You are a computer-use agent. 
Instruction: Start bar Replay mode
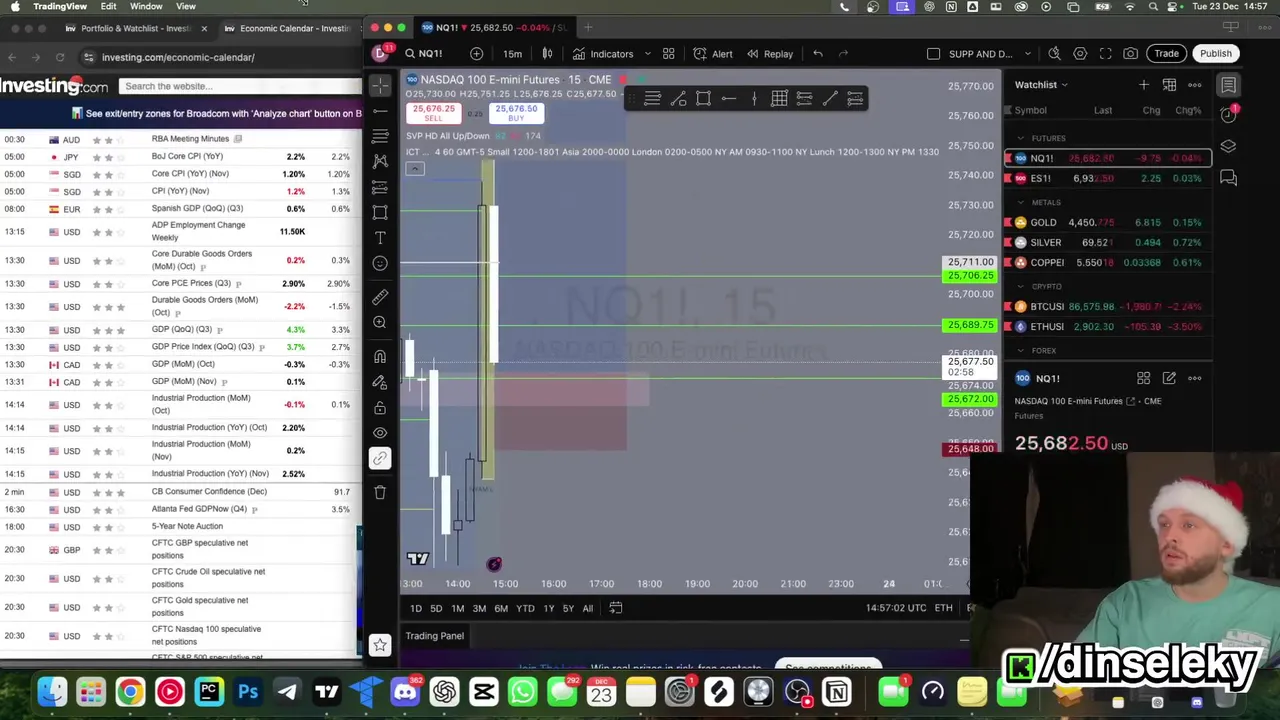(x=770, y=54)
